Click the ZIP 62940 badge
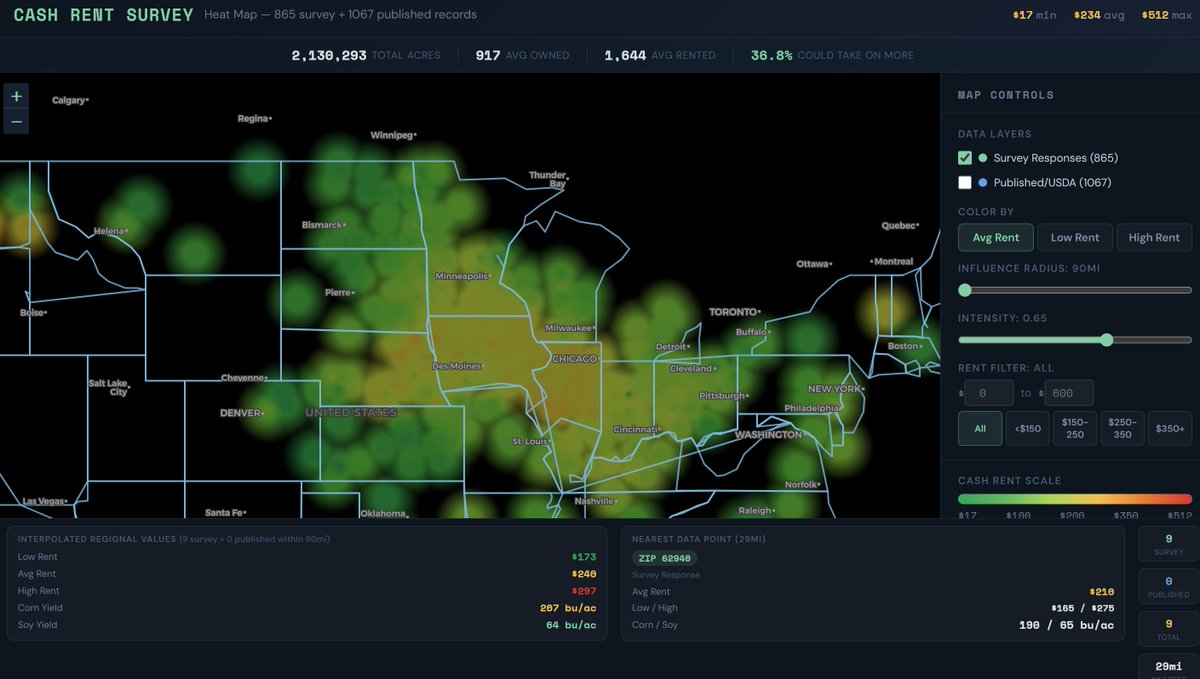 [664, 558]
